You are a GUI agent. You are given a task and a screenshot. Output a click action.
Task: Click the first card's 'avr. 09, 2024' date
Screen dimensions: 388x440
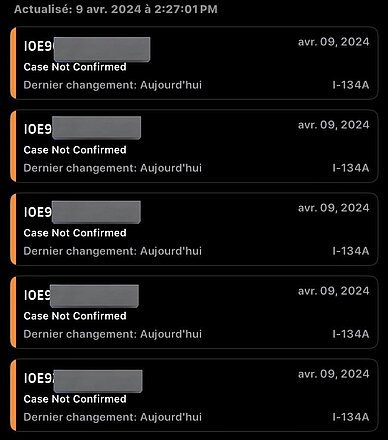point(334,42)
